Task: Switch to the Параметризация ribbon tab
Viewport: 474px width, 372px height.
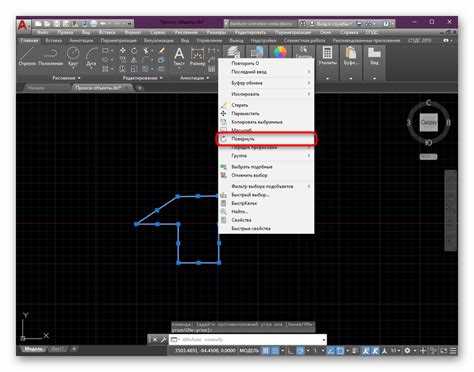Action: coord(119,40)
